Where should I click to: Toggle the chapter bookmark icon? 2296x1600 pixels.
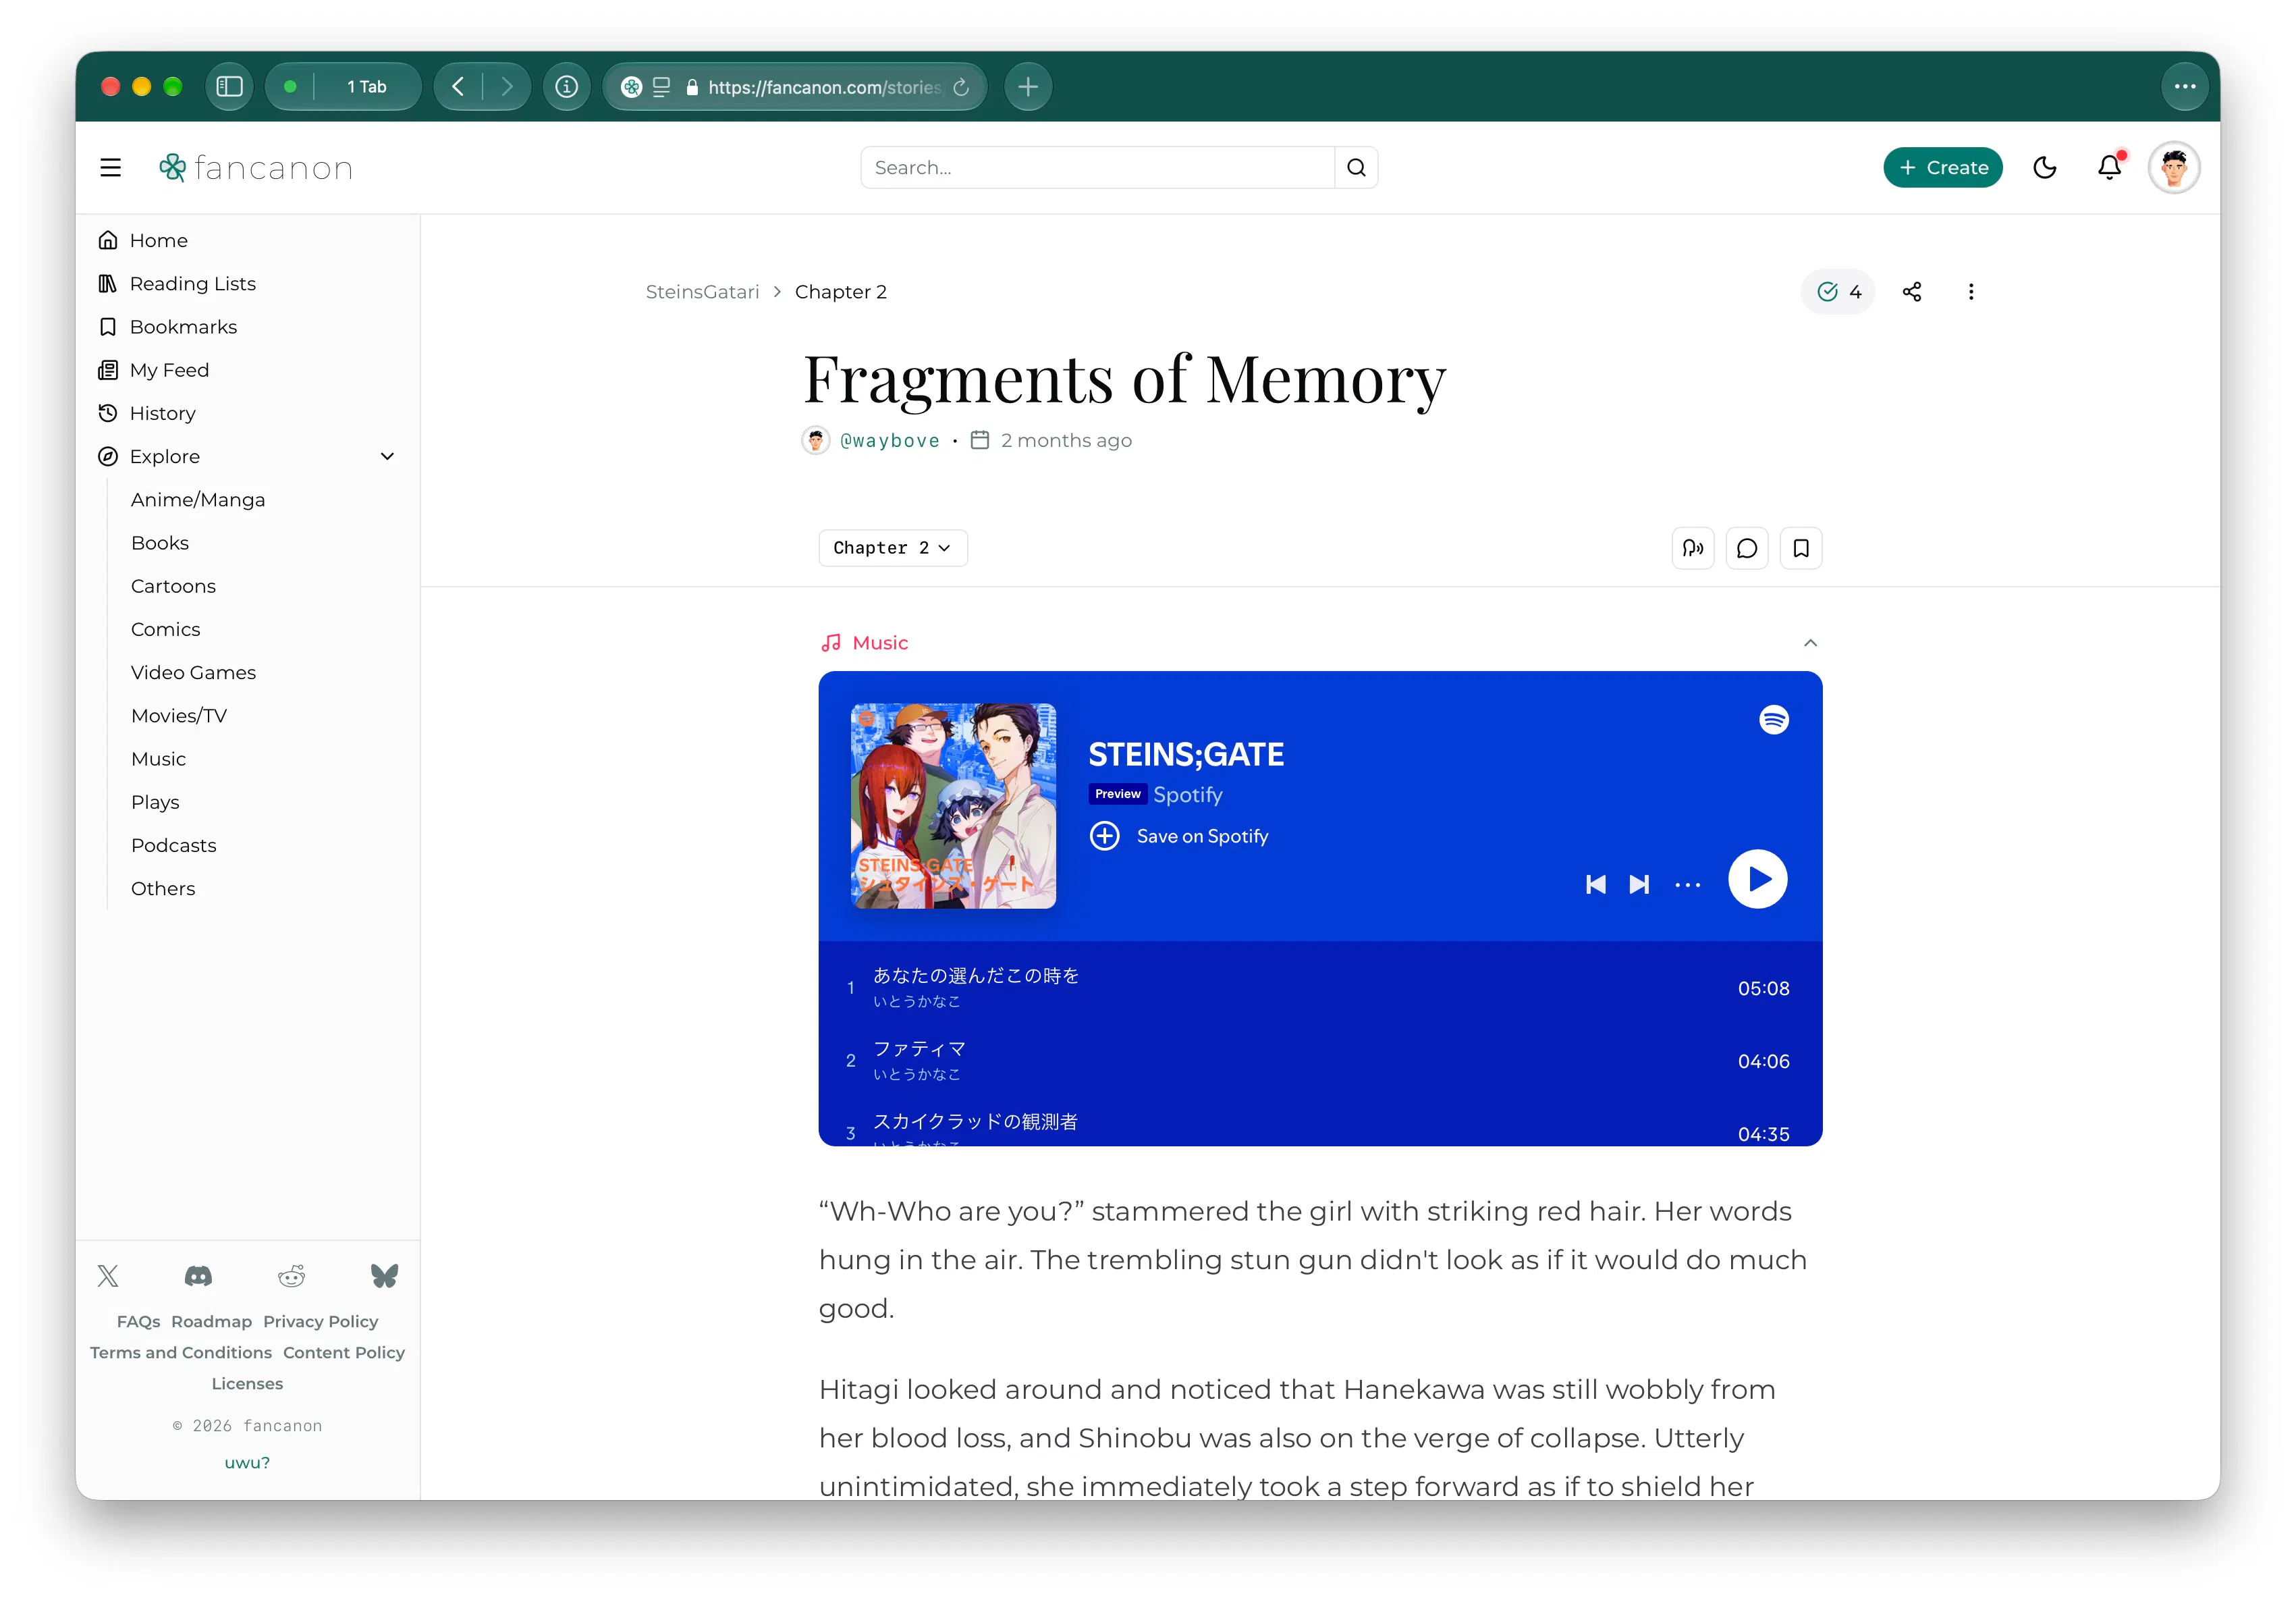point(1801,548)
